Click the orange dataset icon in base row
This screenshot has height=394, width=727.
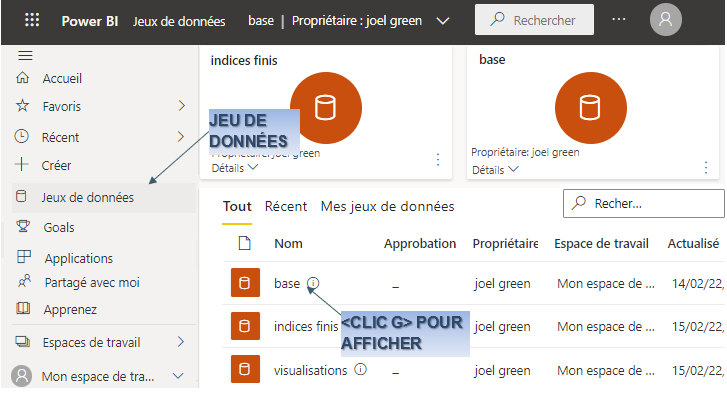pos(245,282)
